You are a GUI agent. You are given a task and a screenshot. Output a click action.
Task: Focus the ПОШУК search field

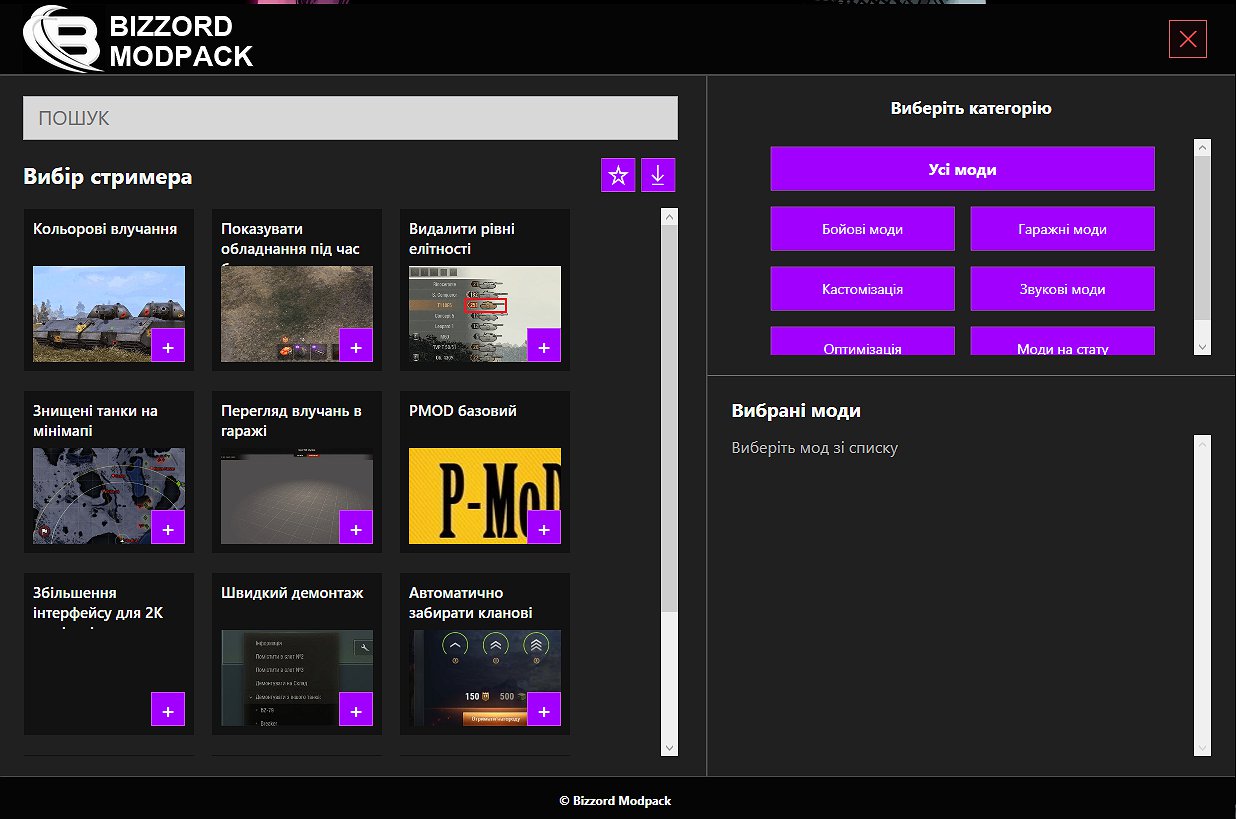point(350,118)
